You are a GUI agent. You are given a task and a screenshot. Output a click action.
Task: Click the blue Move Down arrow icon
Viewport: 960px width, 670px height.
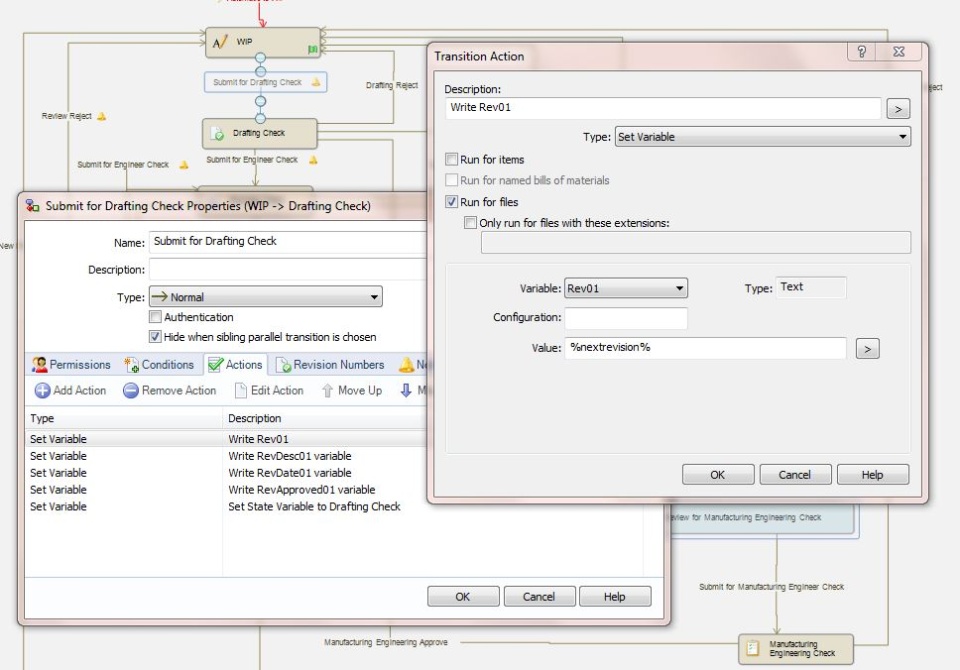406,390
